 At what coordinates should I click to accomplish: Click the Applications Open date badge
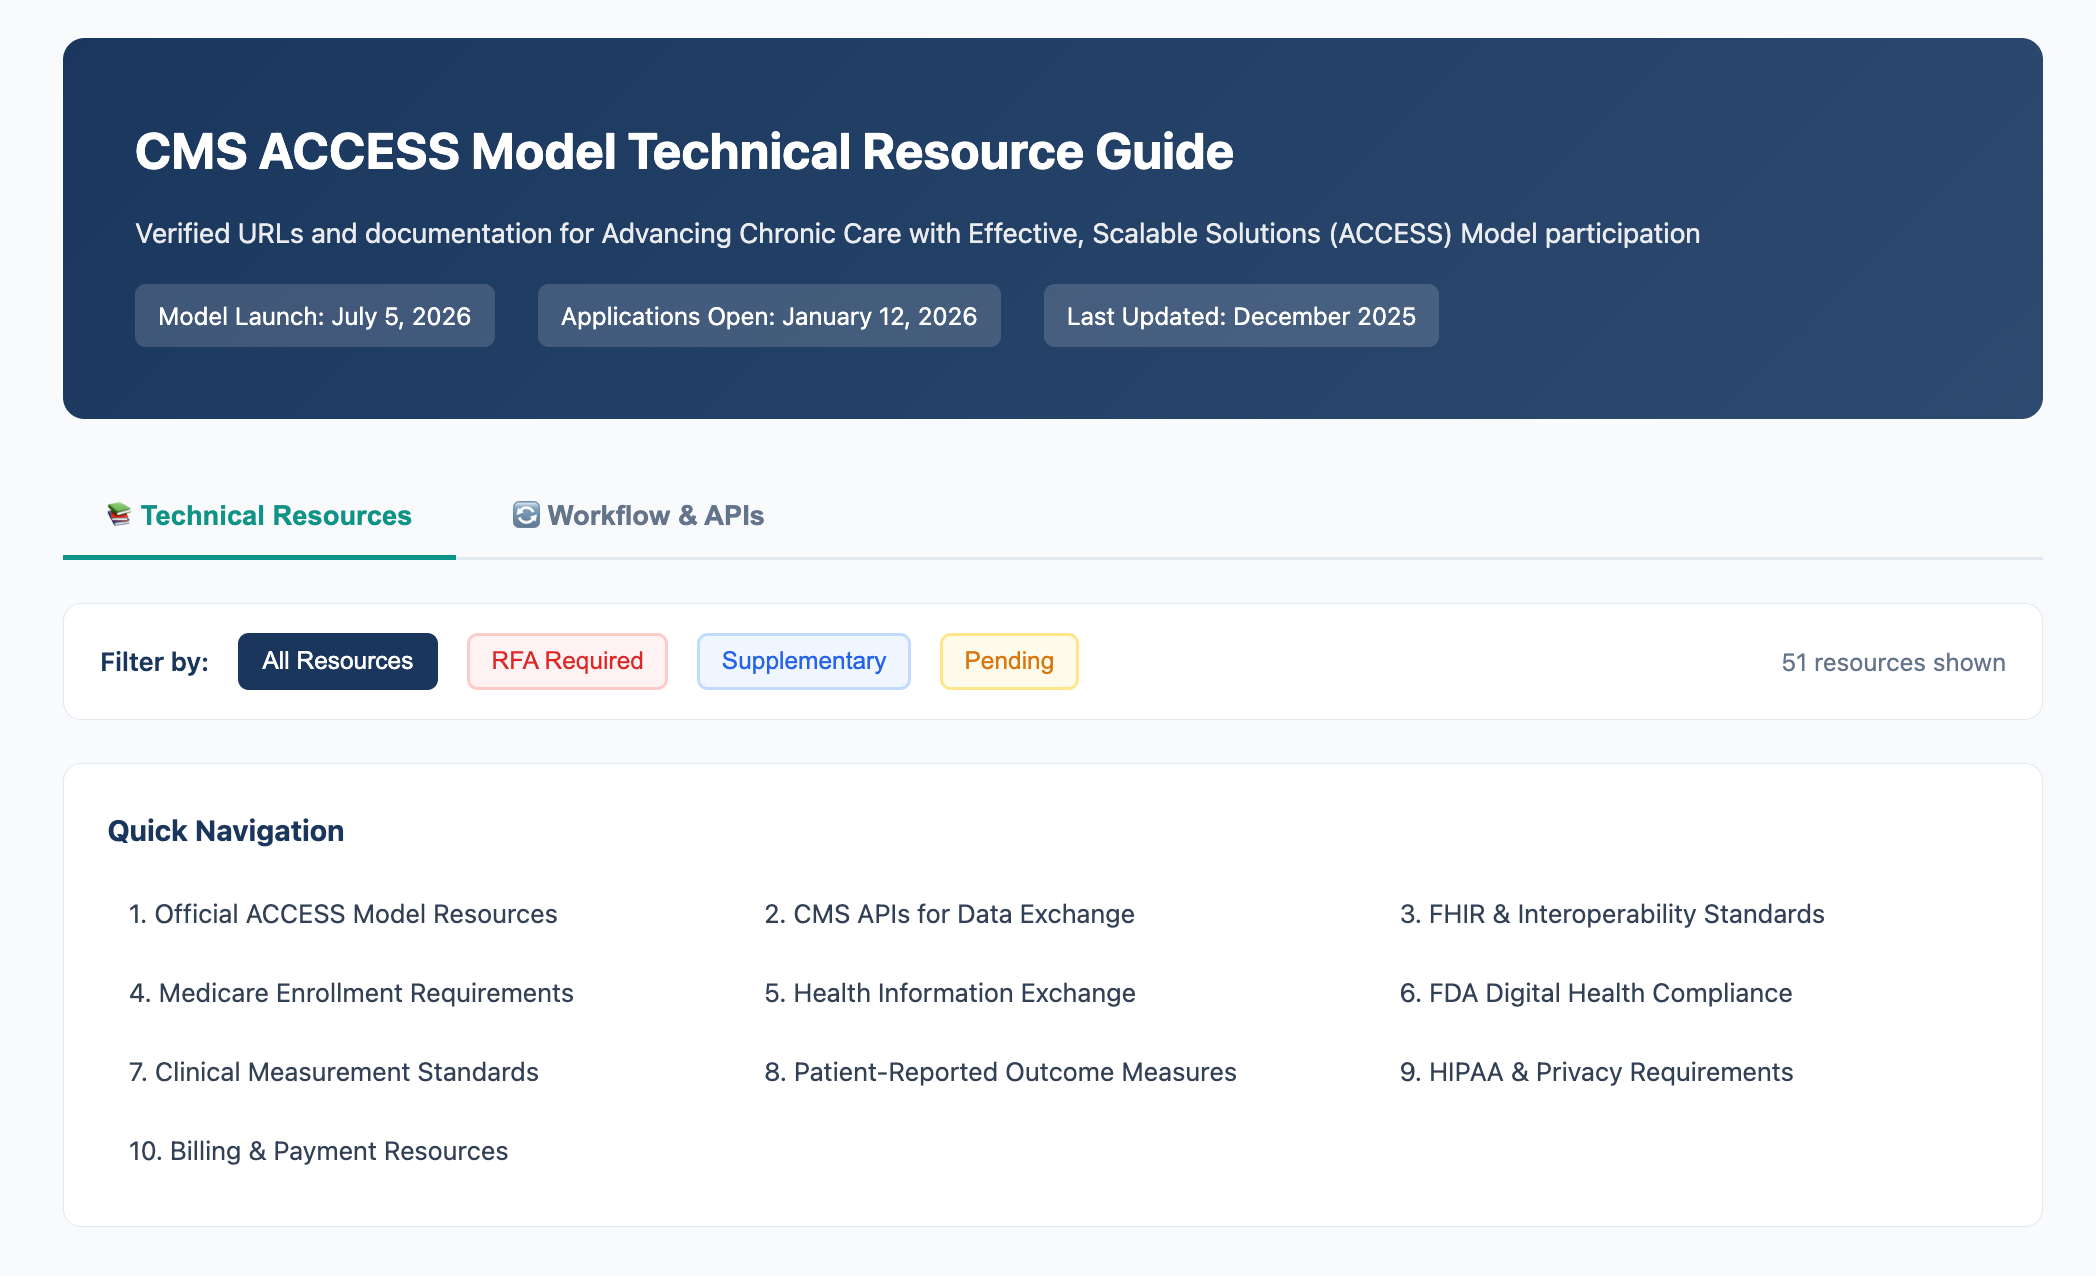click(x=768, y=316)
